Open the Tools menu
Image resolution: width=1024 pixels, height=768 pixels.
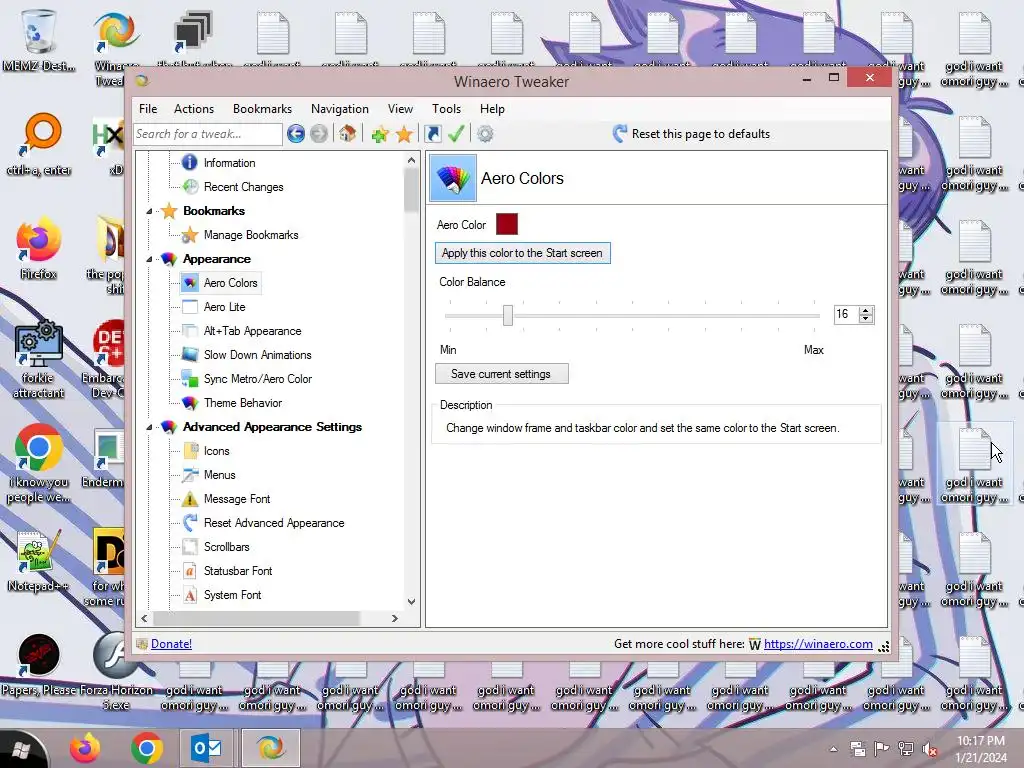[x=446, y=109]
